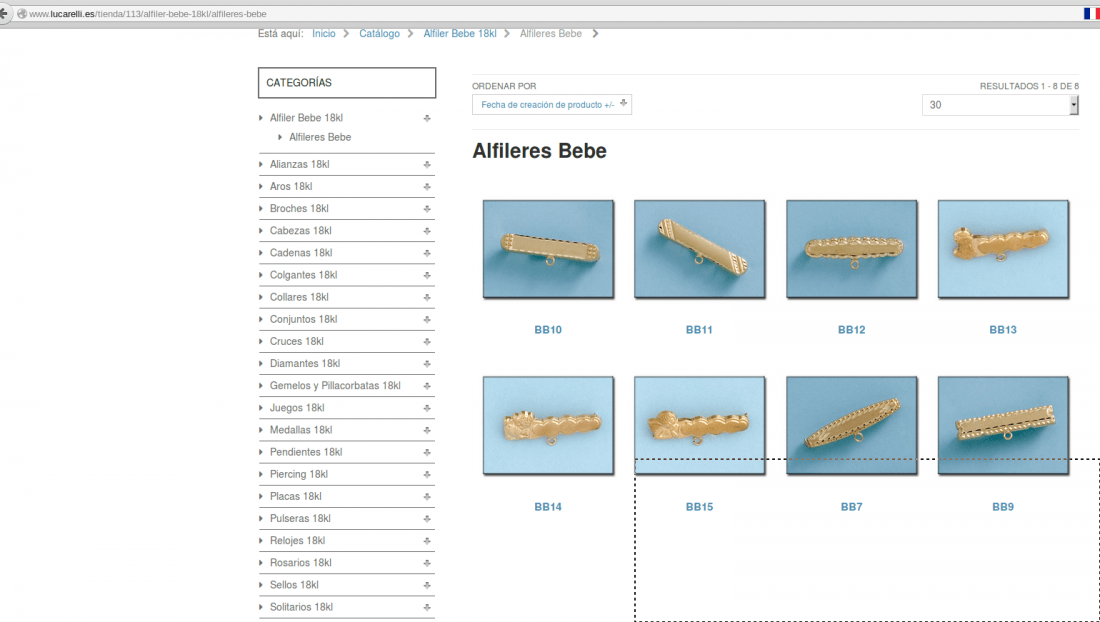This screenshot has height=622, width=1100.
Task: Expand plus icon next to Cruces 18kl
Action: (427, 342)
